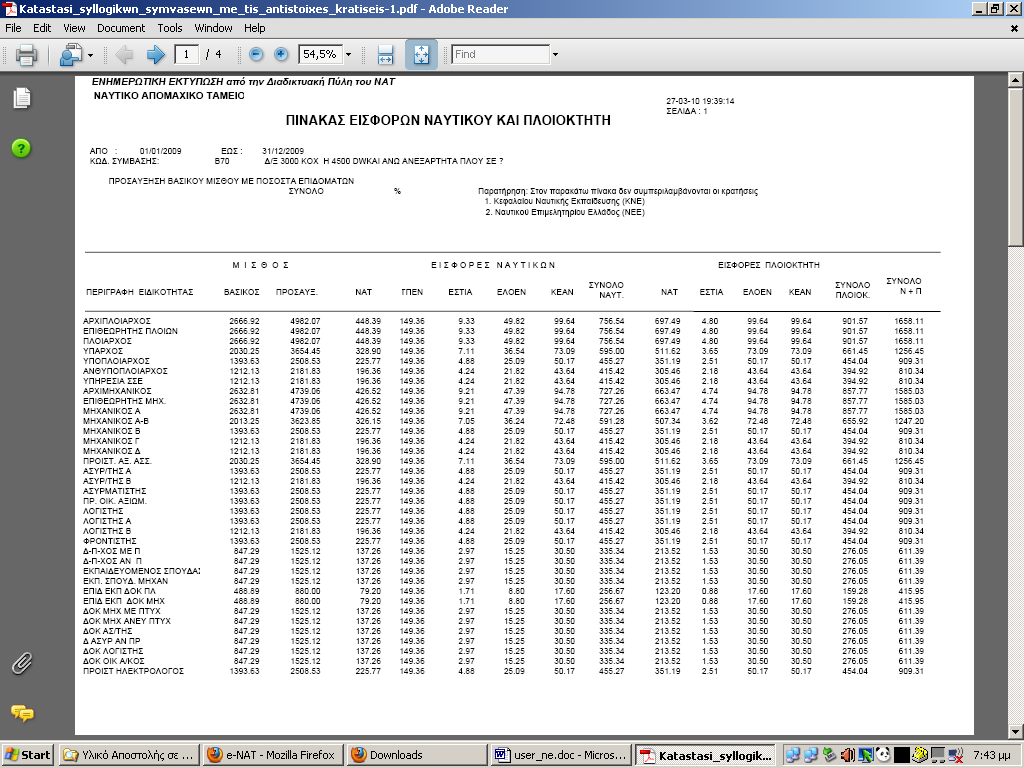
Task: Go to next page arrow
Action: (x=155, y=54)
